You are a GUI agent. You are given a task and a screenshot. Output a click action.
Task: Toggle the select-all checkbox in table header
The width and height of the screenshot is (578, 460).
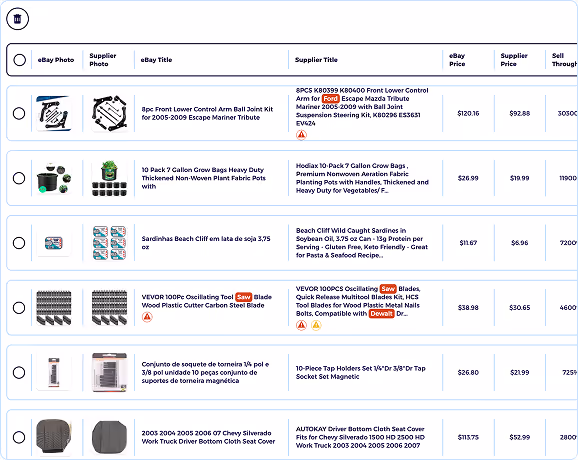(20, 60)
